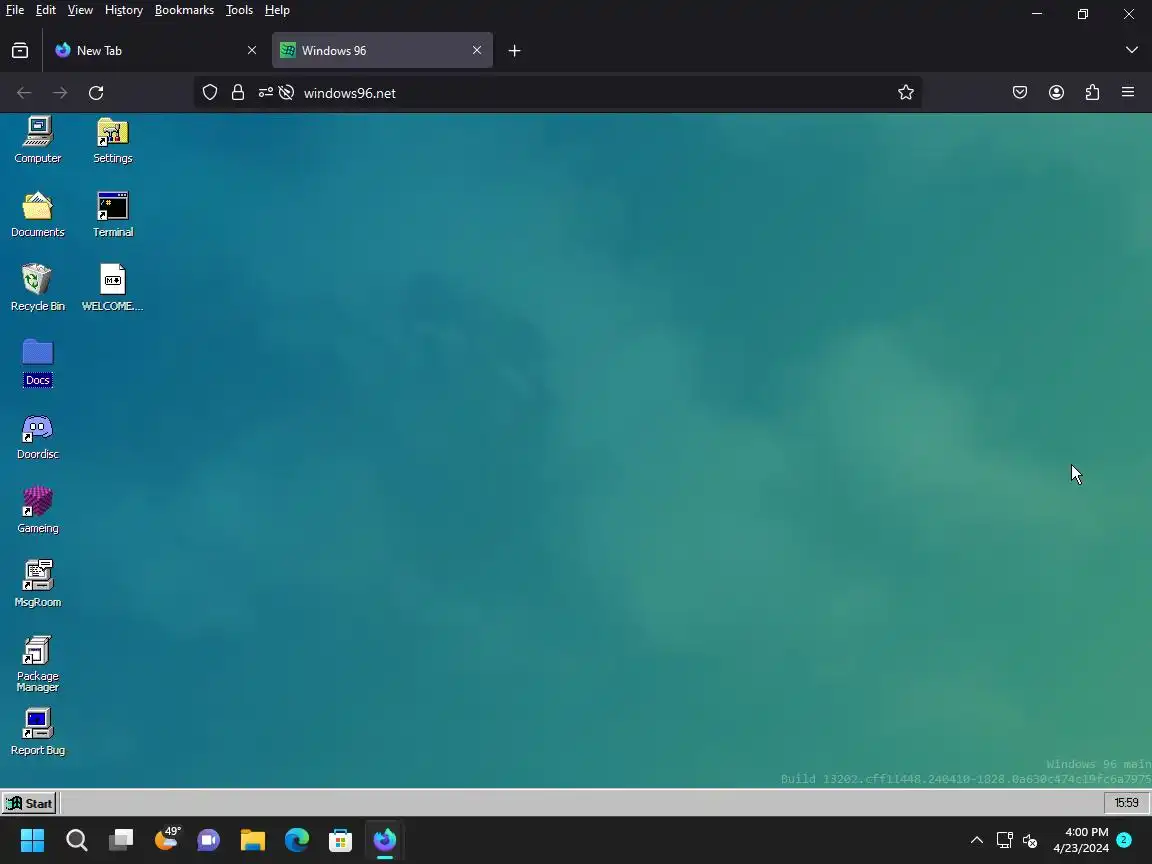The image size is (1152, 864).
Task: Open the Settings desktop shortcut
Action: 112,140
